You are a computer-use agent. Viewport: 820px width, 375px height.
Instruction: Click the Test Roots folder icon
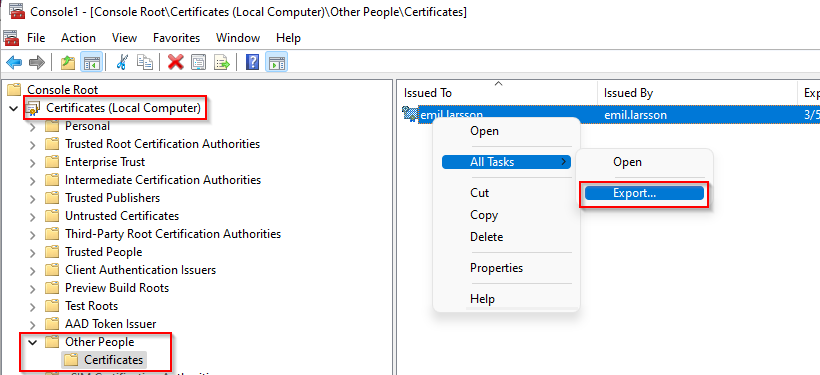click(52, 306)
